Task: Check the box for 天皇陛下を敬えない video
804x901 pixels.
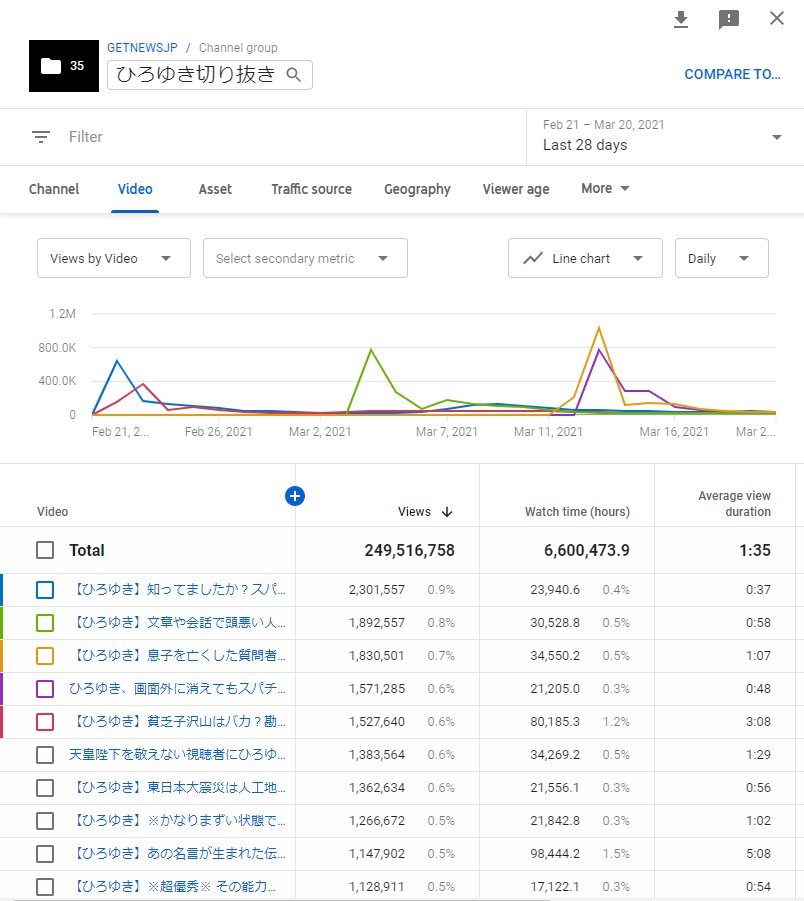Action: [45, 754]
